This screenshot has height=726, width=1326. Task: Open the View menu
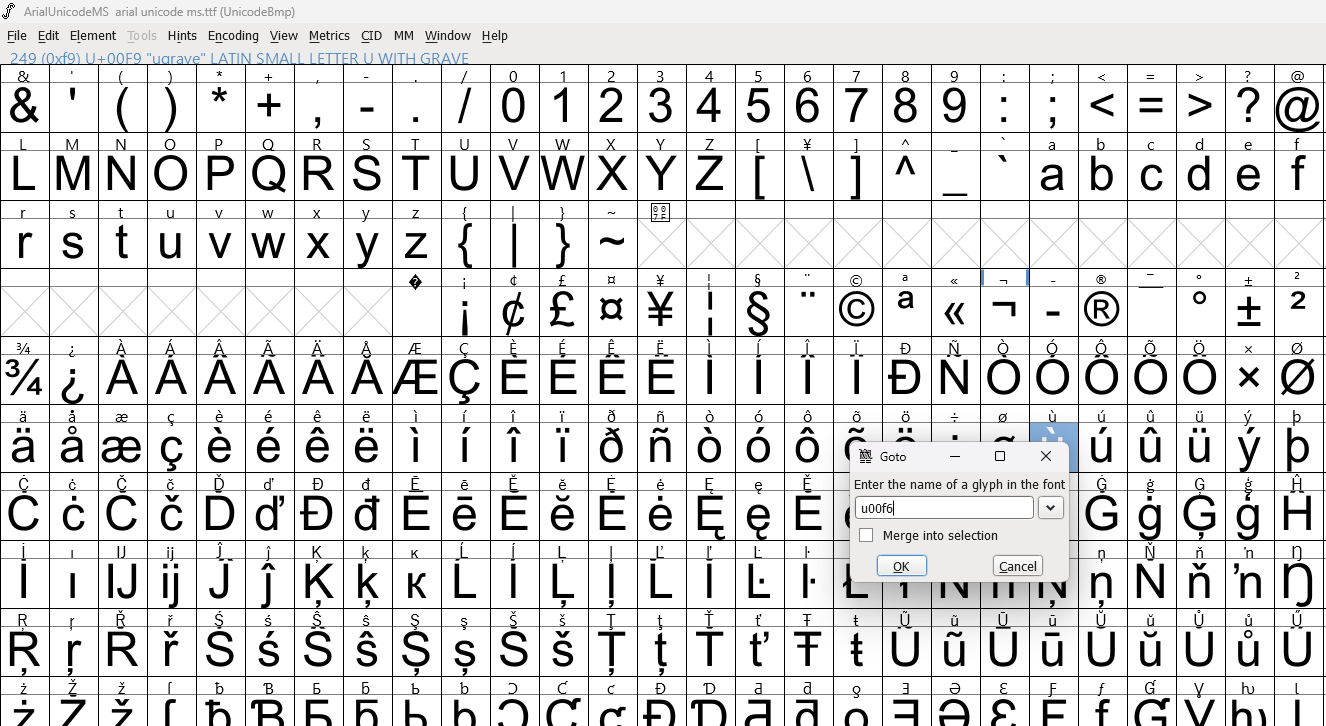coord(284,36)
